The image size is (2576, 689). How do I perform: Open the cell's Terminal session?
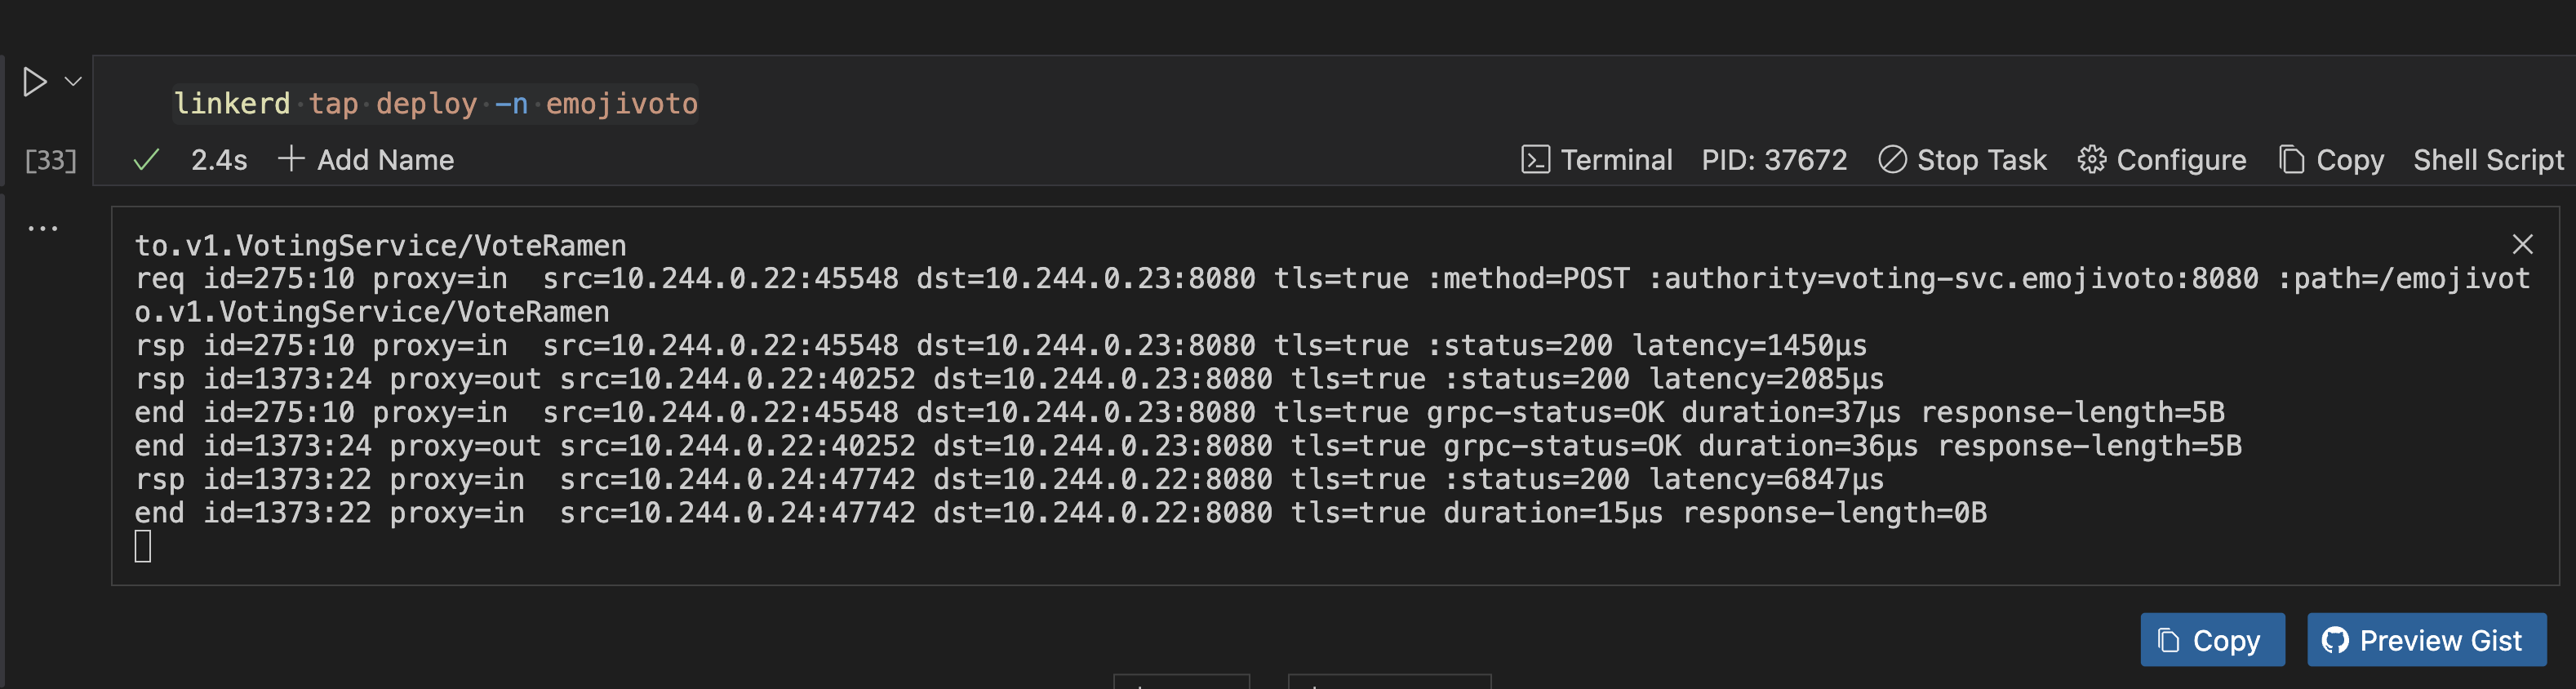tap(1597, 160)
